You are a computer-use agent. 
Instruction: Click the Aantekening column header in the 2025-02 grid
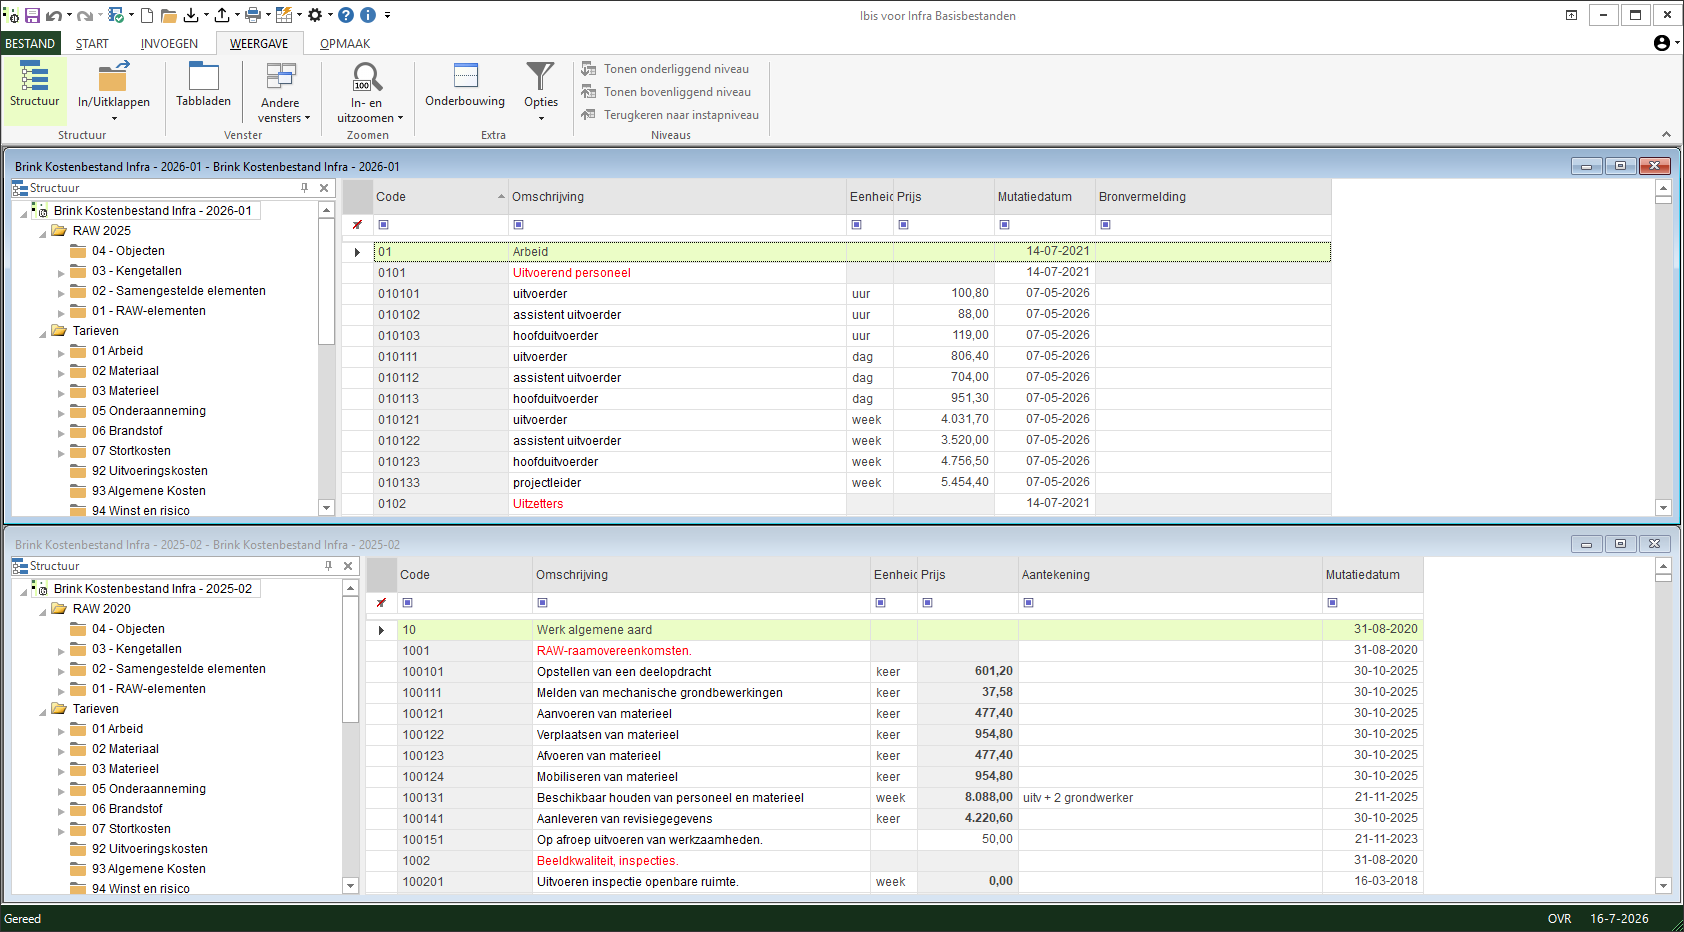click(x=1171, y=575)
